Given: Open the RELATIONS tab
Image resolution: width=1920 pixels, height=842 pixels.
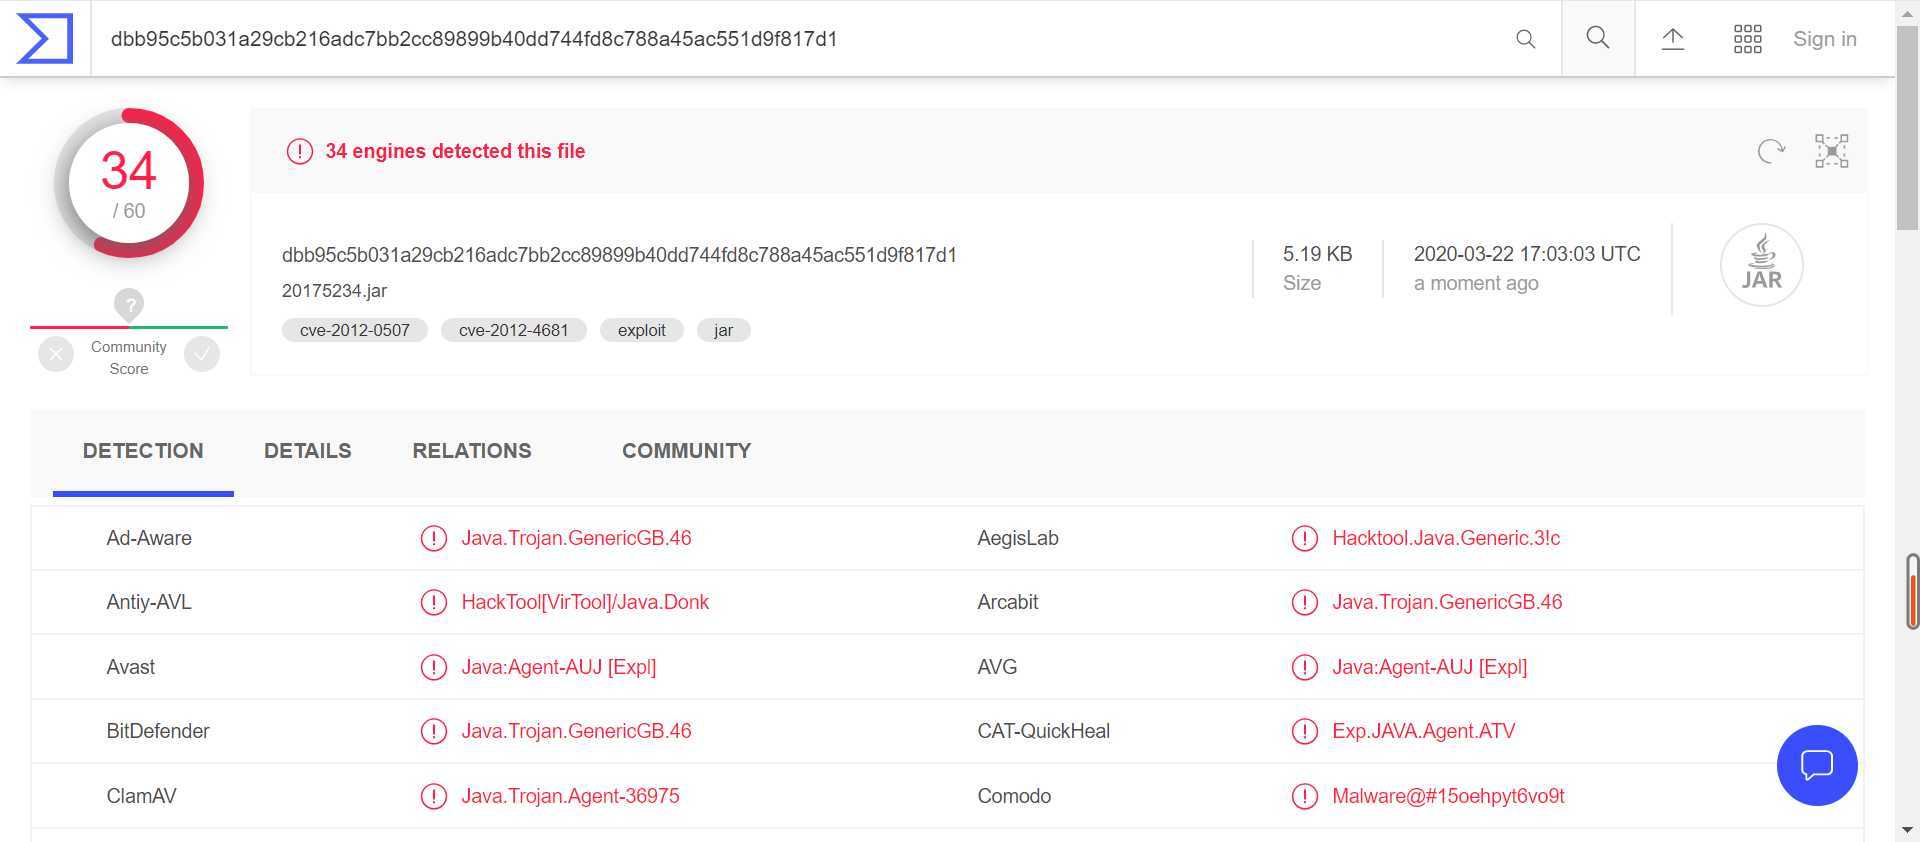Looking at the screenshot, I should point(472,451).
